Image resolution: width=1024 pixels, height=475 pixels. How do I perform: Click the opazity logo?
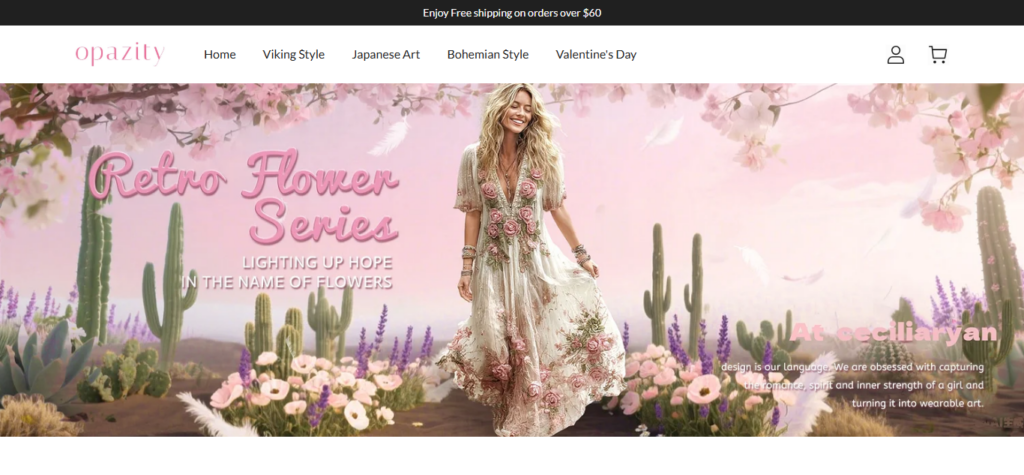[x=119, y=54]
